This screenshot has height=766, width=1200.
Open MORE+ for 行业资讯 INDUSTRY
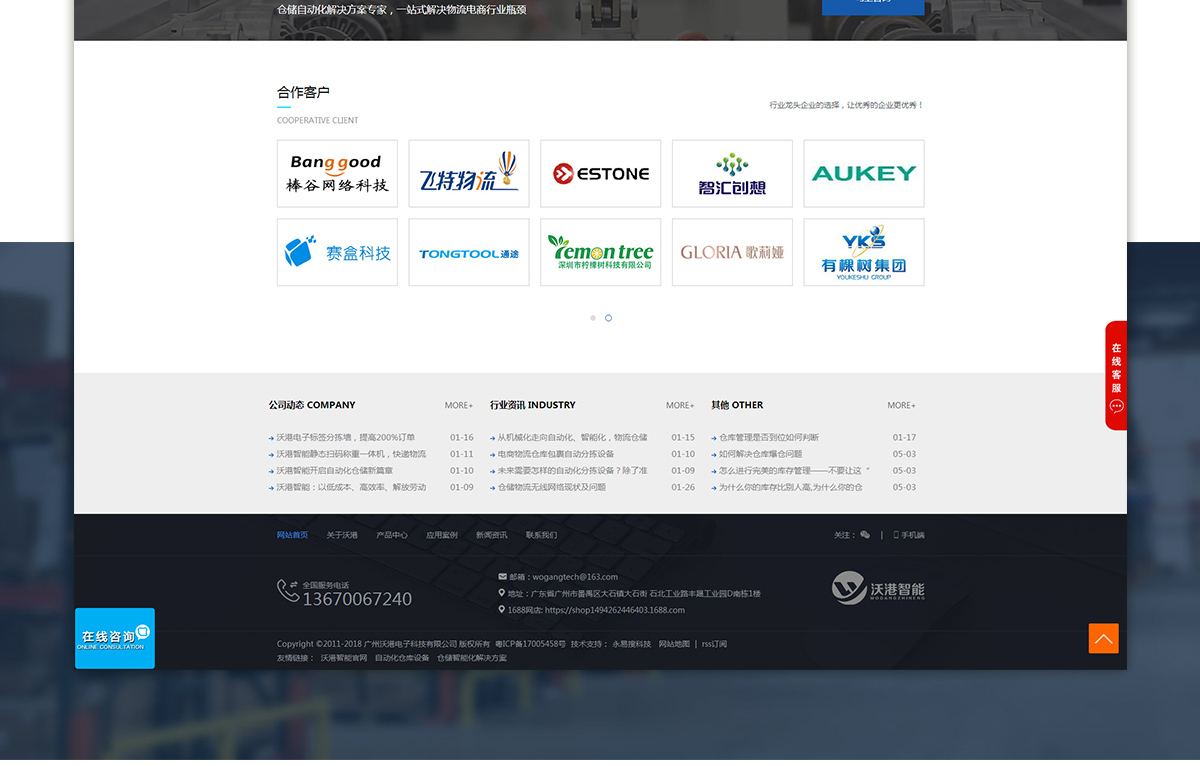coord(680,405)
